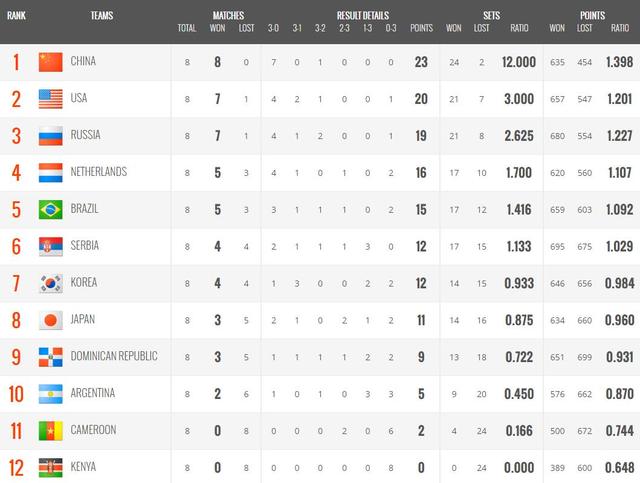Screen dimensions: 640x483
Task: Click the China flag icon
Action: click(50, 62)
